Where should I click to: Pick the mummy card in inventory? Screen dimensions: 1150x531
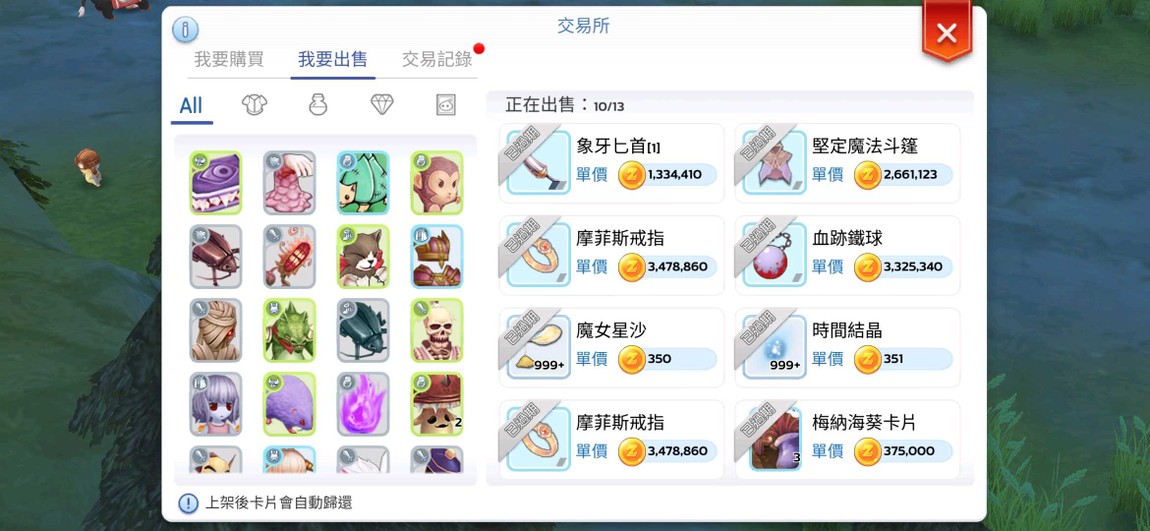pyautogui.click(x=216, y=330)
